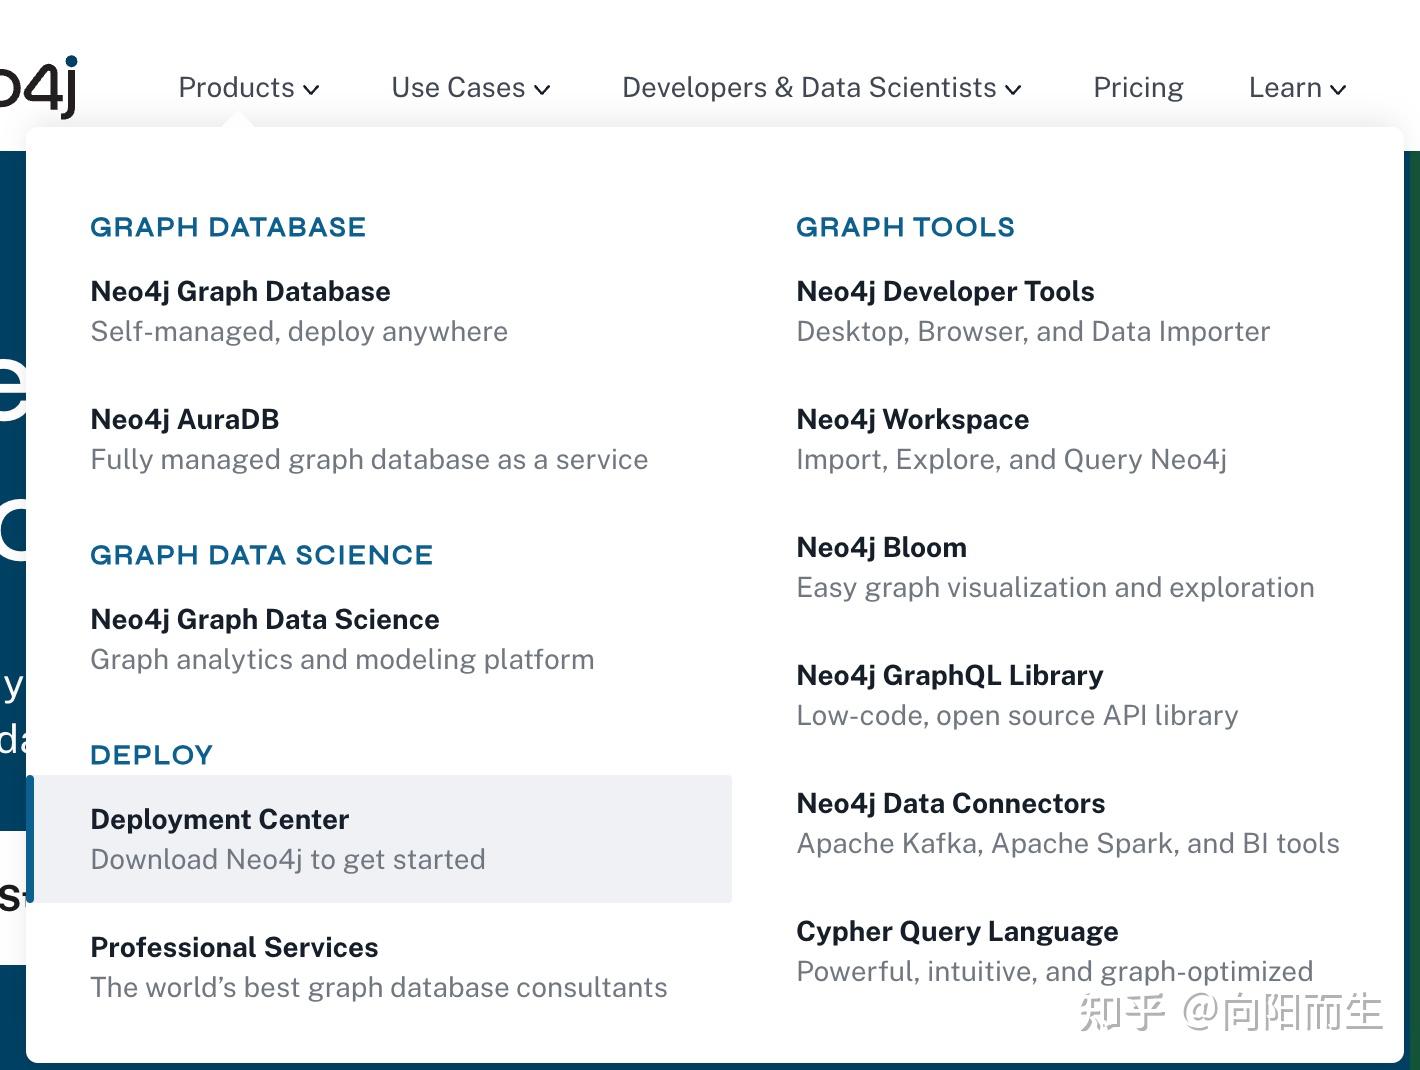Go to Neo4j Workspace
1420x1070 pixels.
(912, 420)
